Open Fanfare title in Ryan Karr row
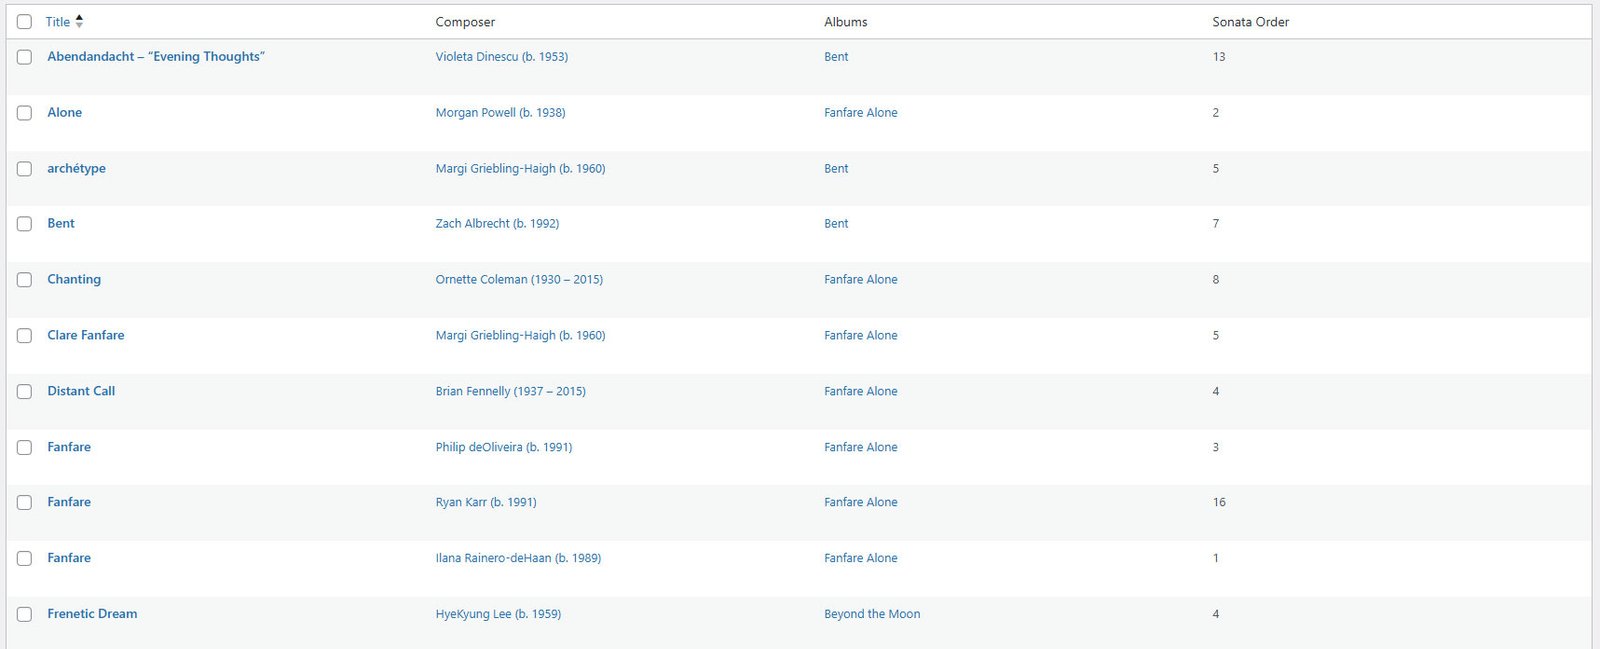 69,503
